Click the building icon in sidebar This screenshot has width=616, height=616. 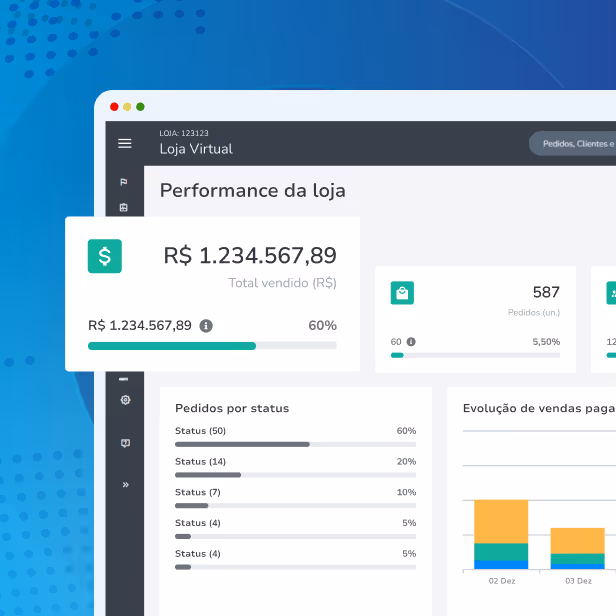coord(124,207)
